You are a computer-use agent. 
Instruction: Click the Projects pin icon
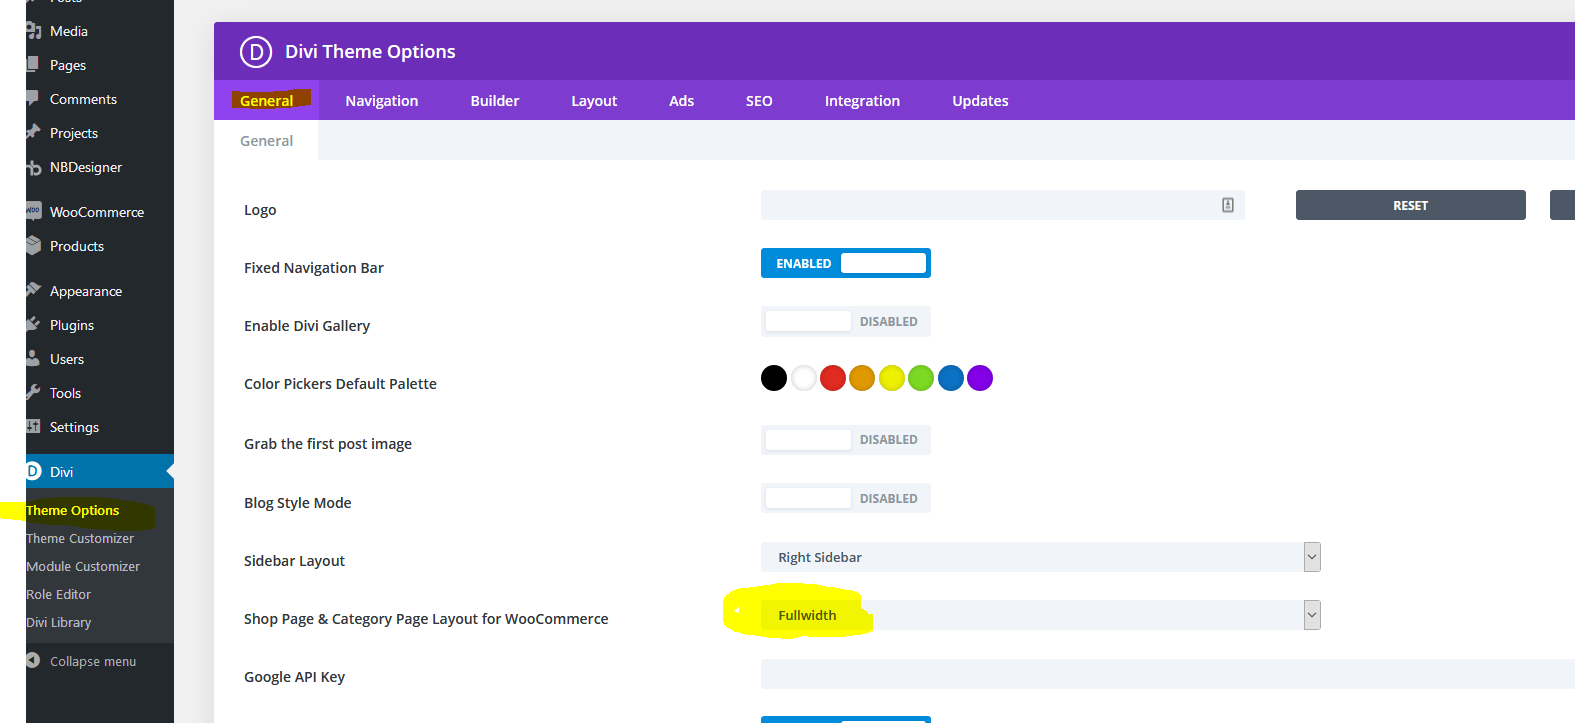(x=33, y=133)
